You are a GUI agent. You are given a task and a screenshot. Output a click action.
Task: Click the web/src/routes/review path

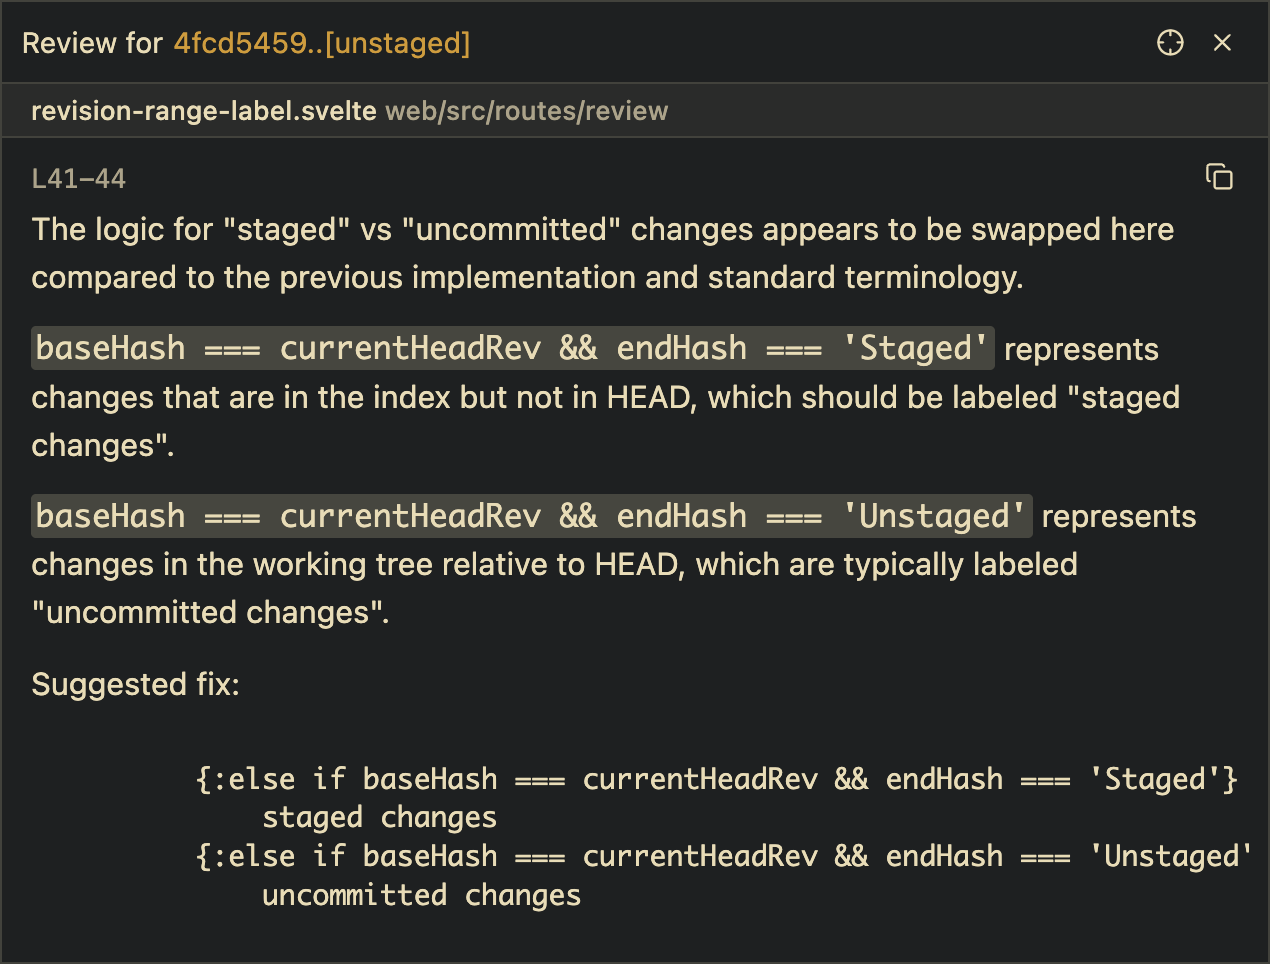(526, 111)
